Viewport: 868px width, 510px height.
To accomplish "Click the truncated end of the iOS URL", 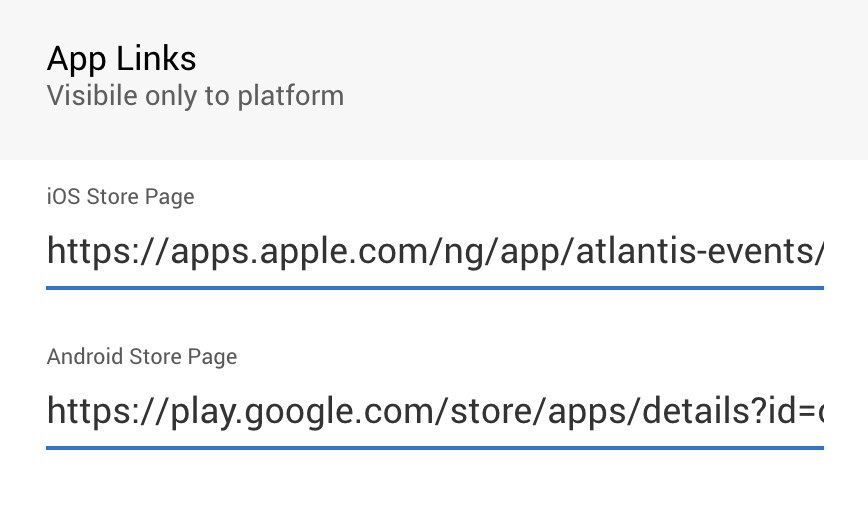I will pos(818,252).
